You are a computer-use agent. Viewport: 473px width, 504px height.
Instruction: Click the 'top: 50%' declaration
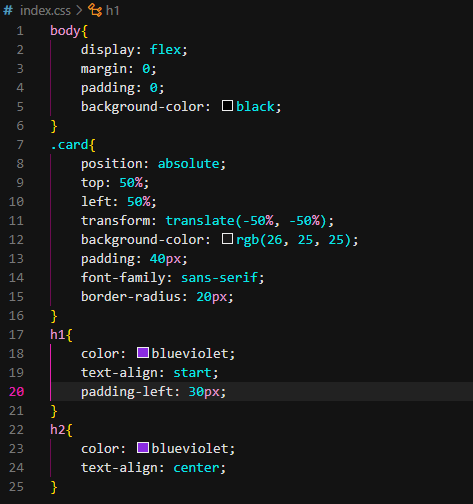tap(115, 183)
